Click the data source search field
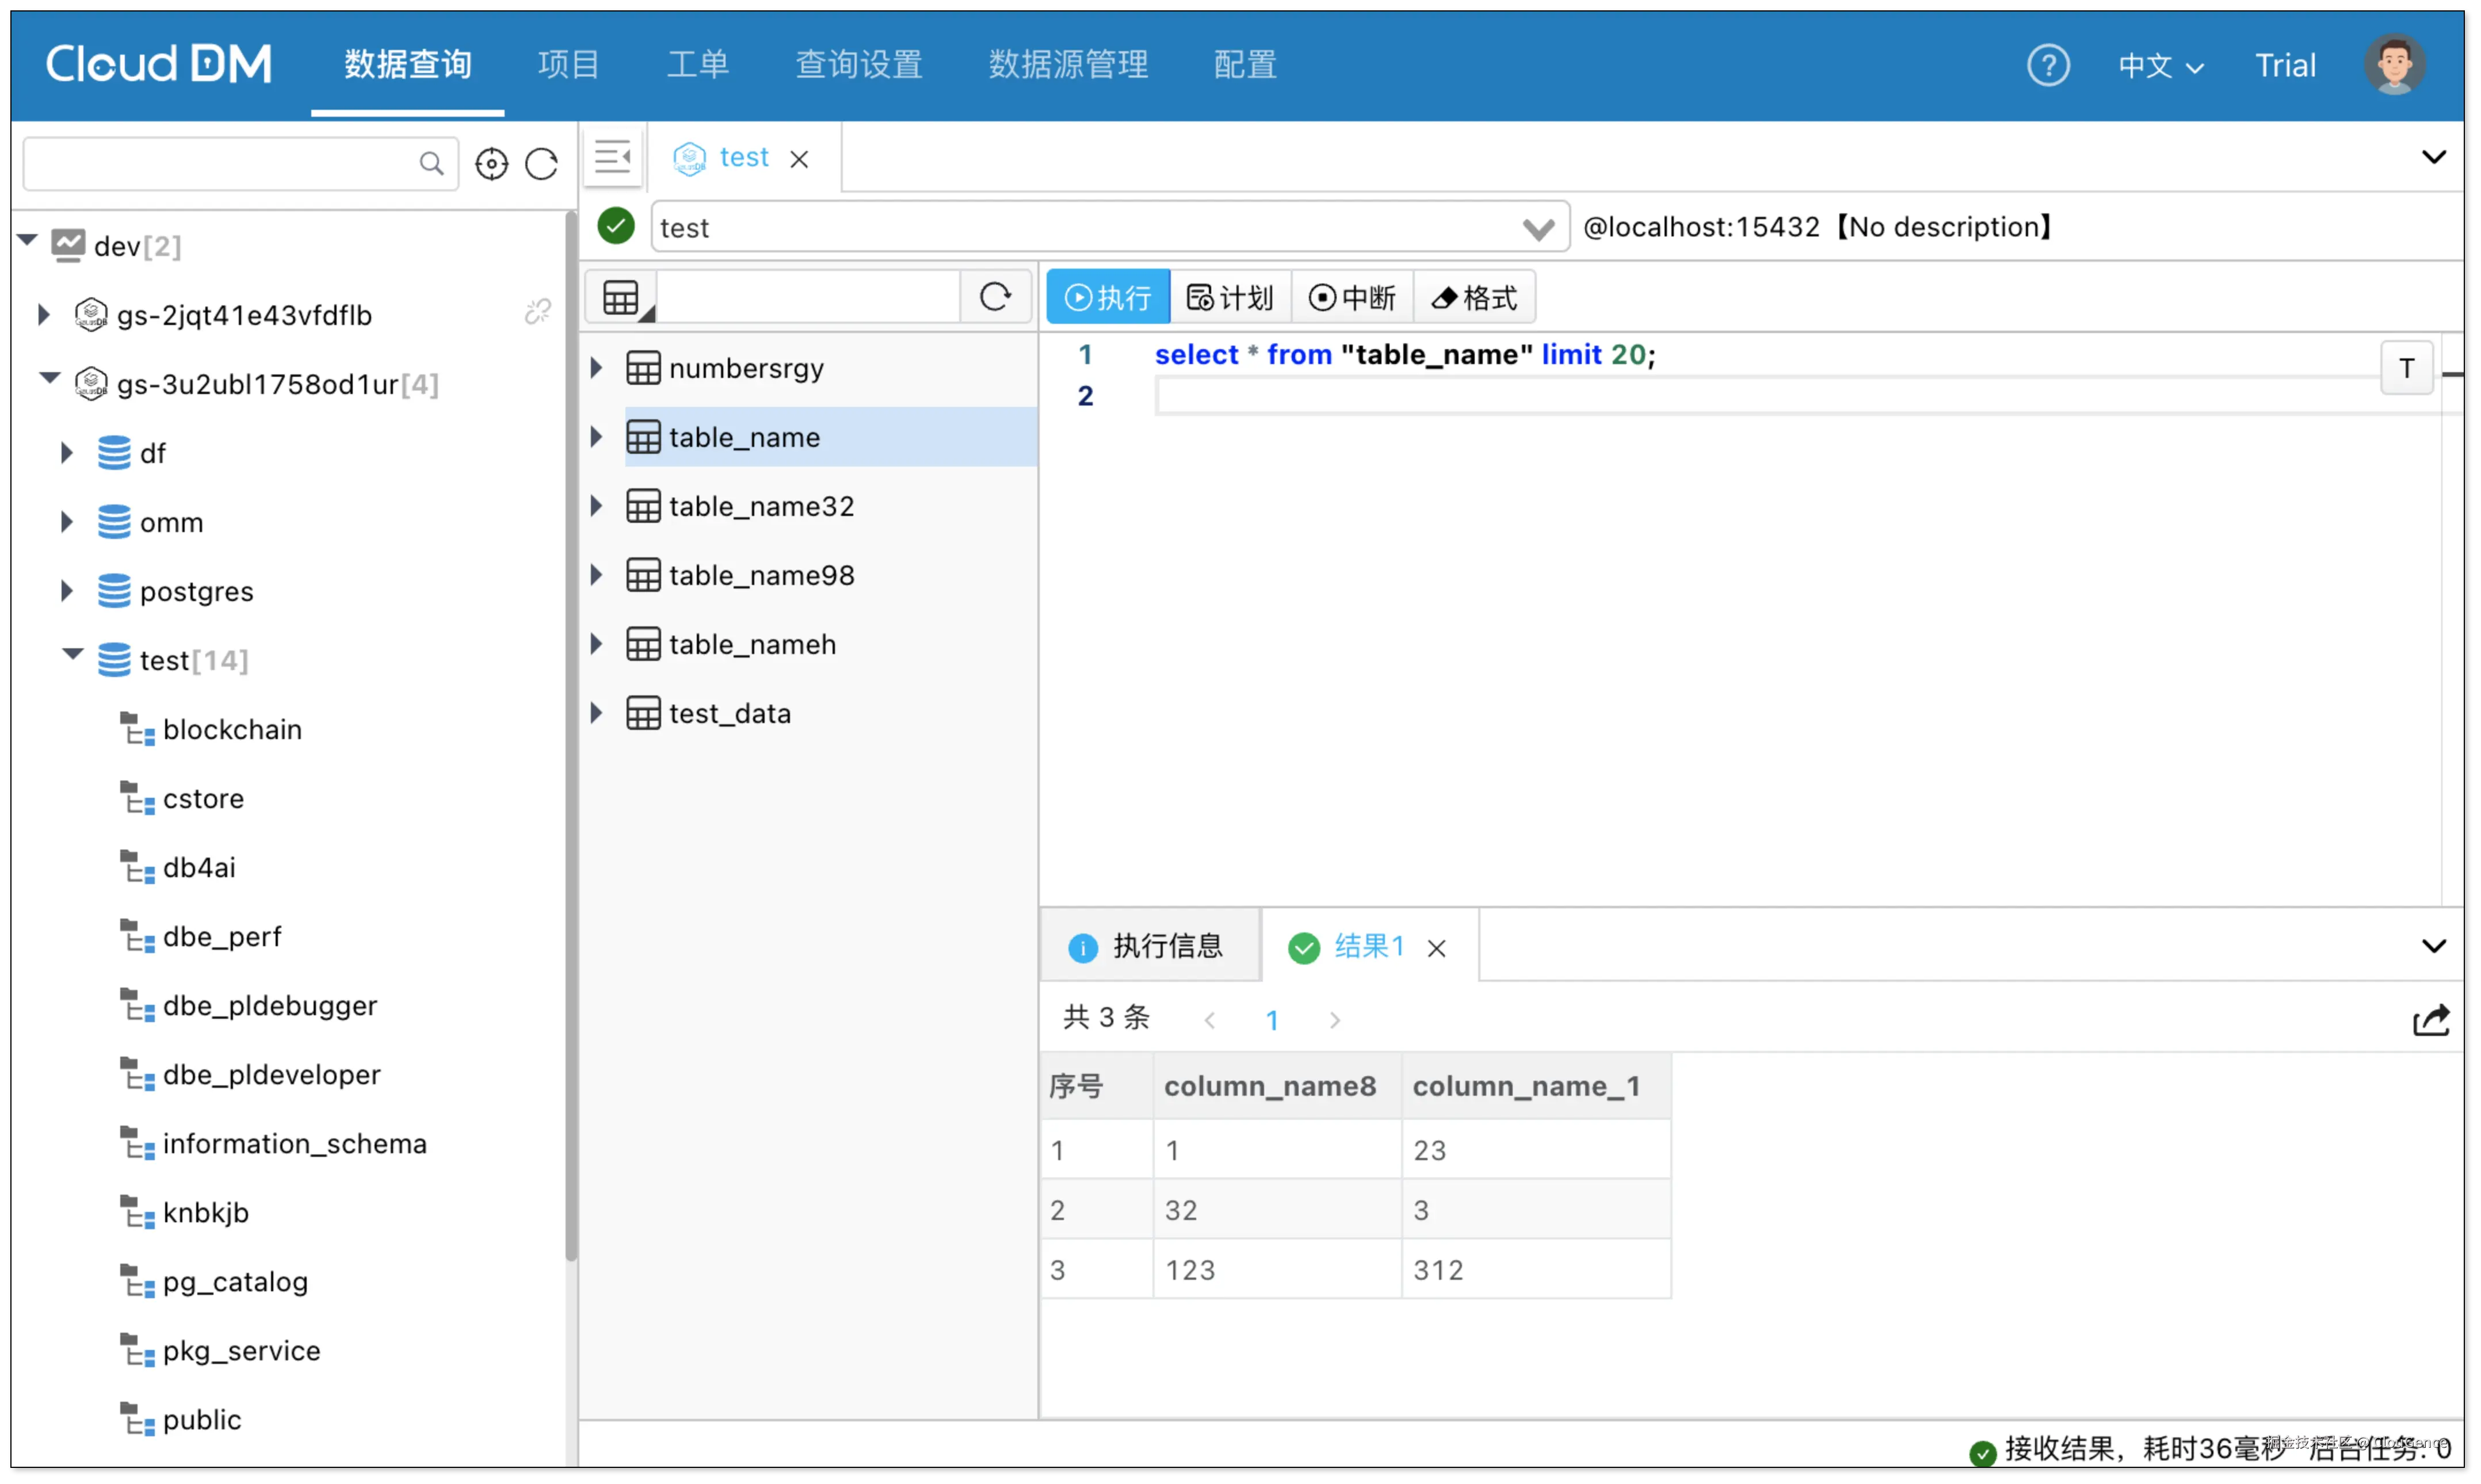2481x1484 pixels. click(220, 164)
